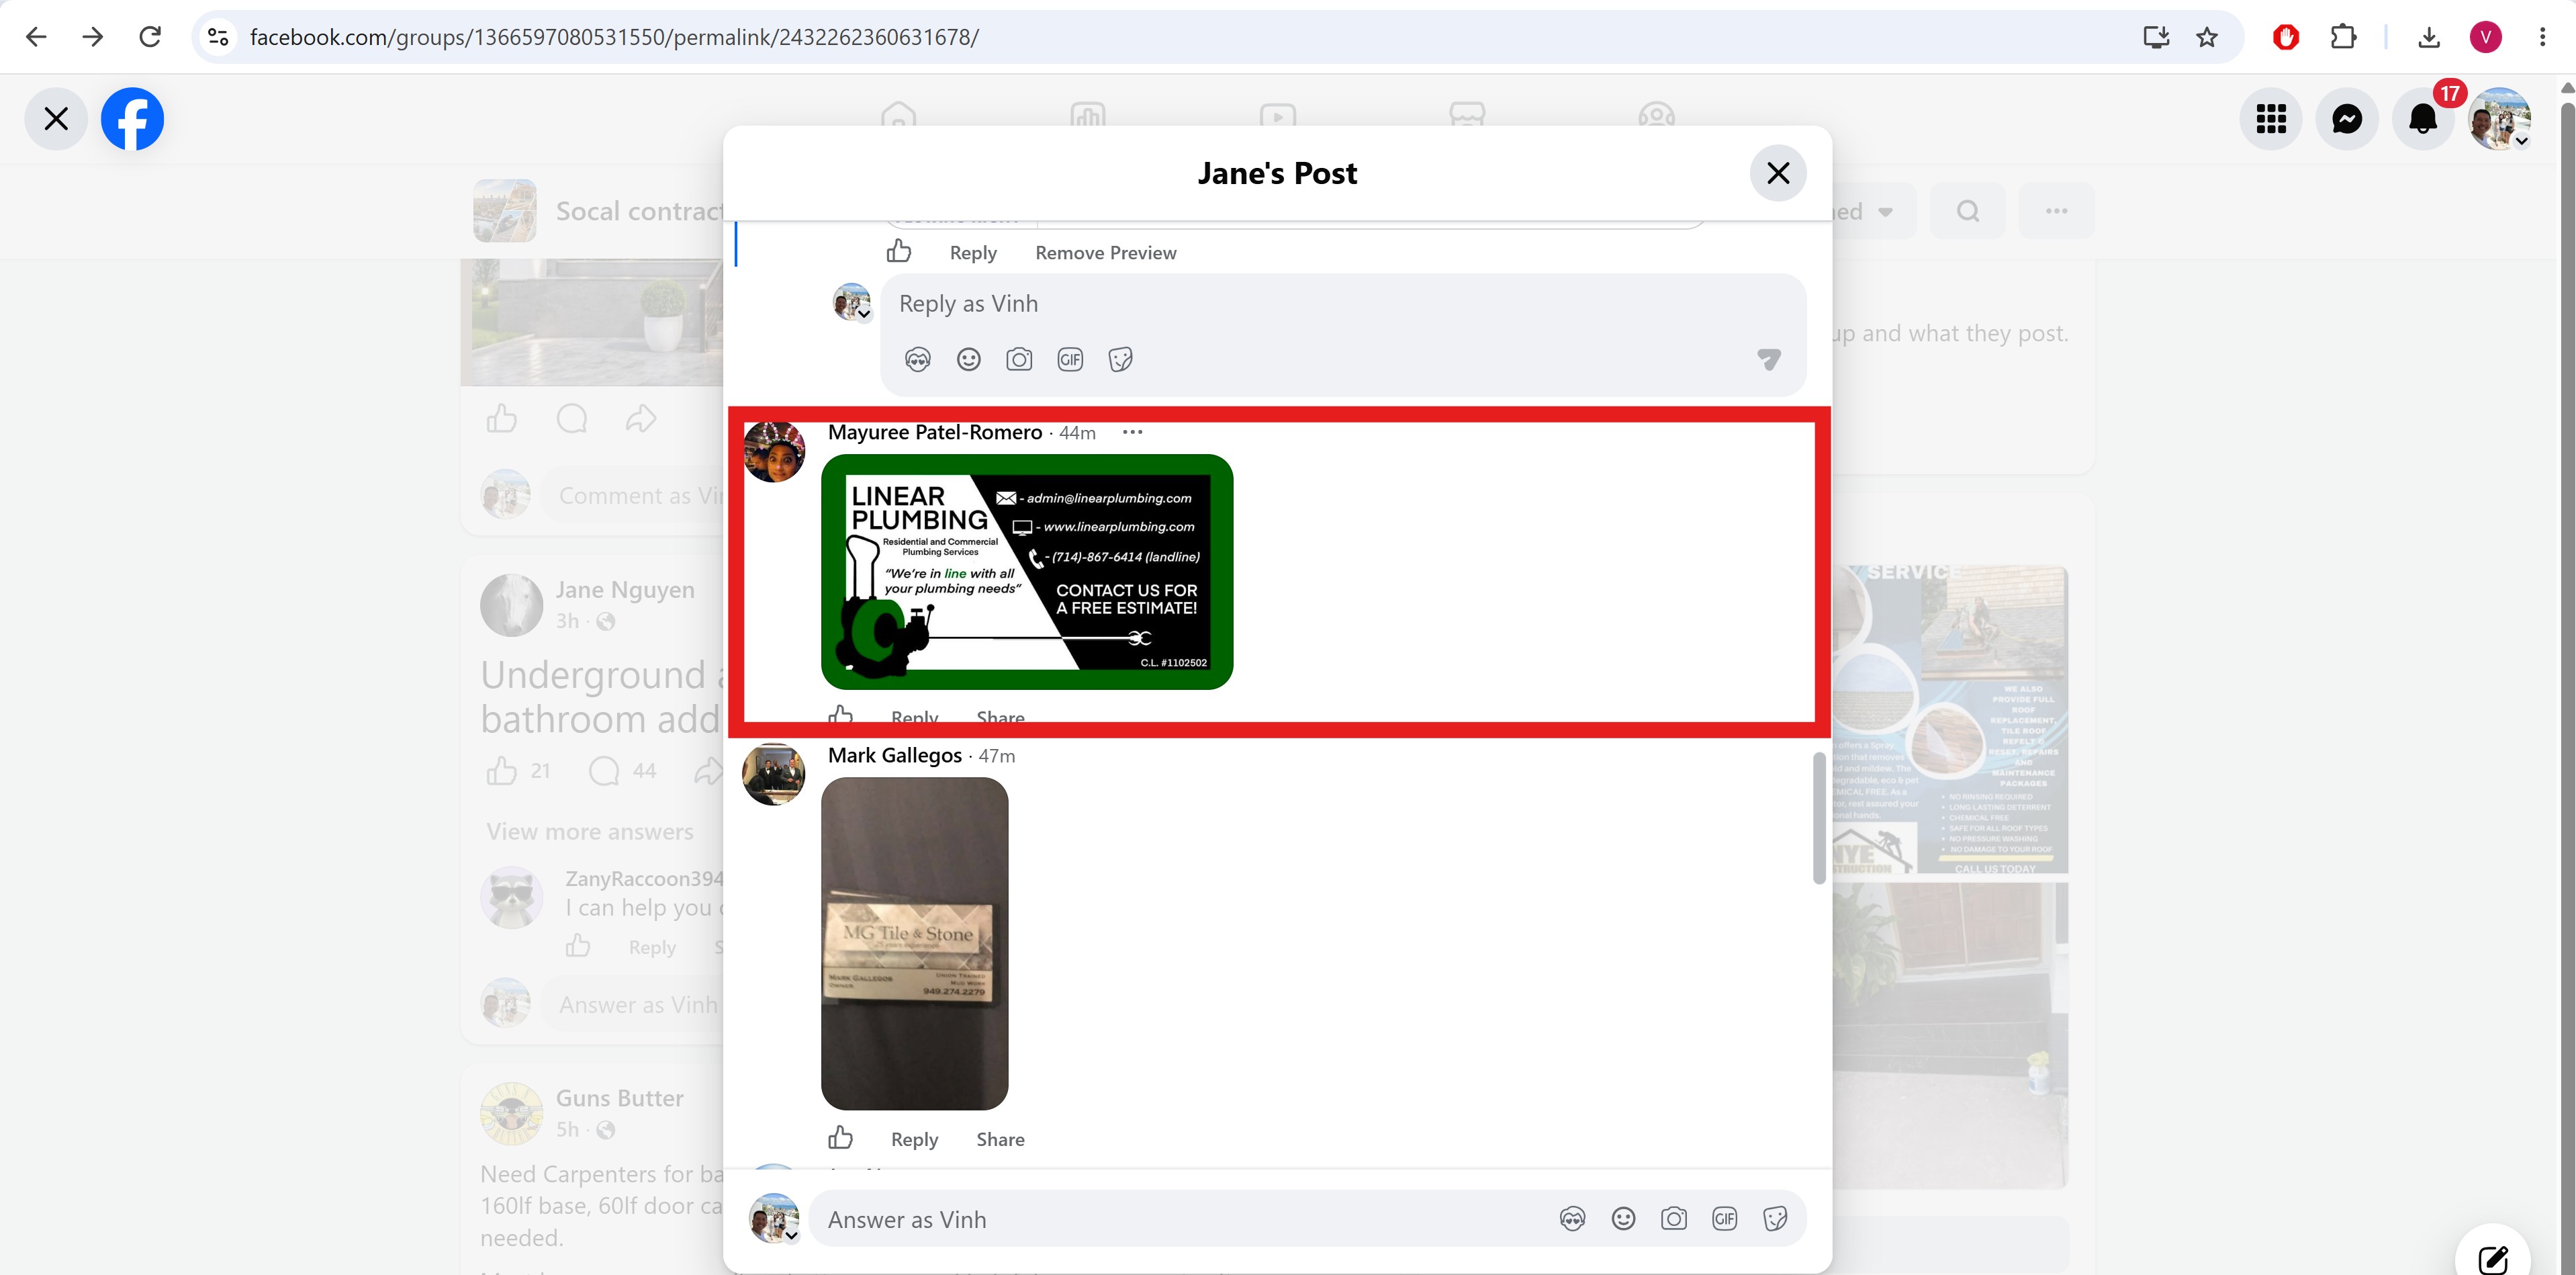Open Mark Gallegos's profile name
2576x1275 pixels.
(894, 755)
